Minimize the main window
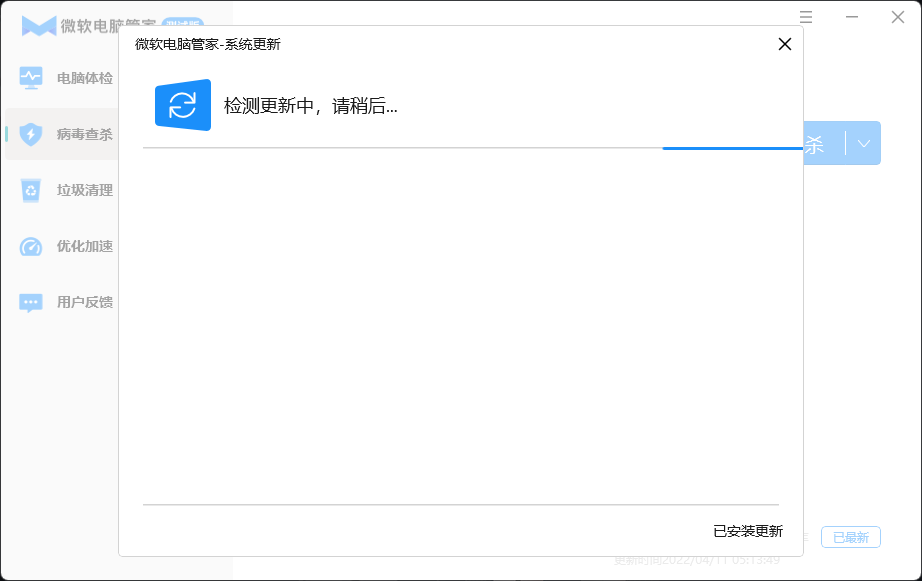This screenshot has width=922, height=581. (851, 17)
